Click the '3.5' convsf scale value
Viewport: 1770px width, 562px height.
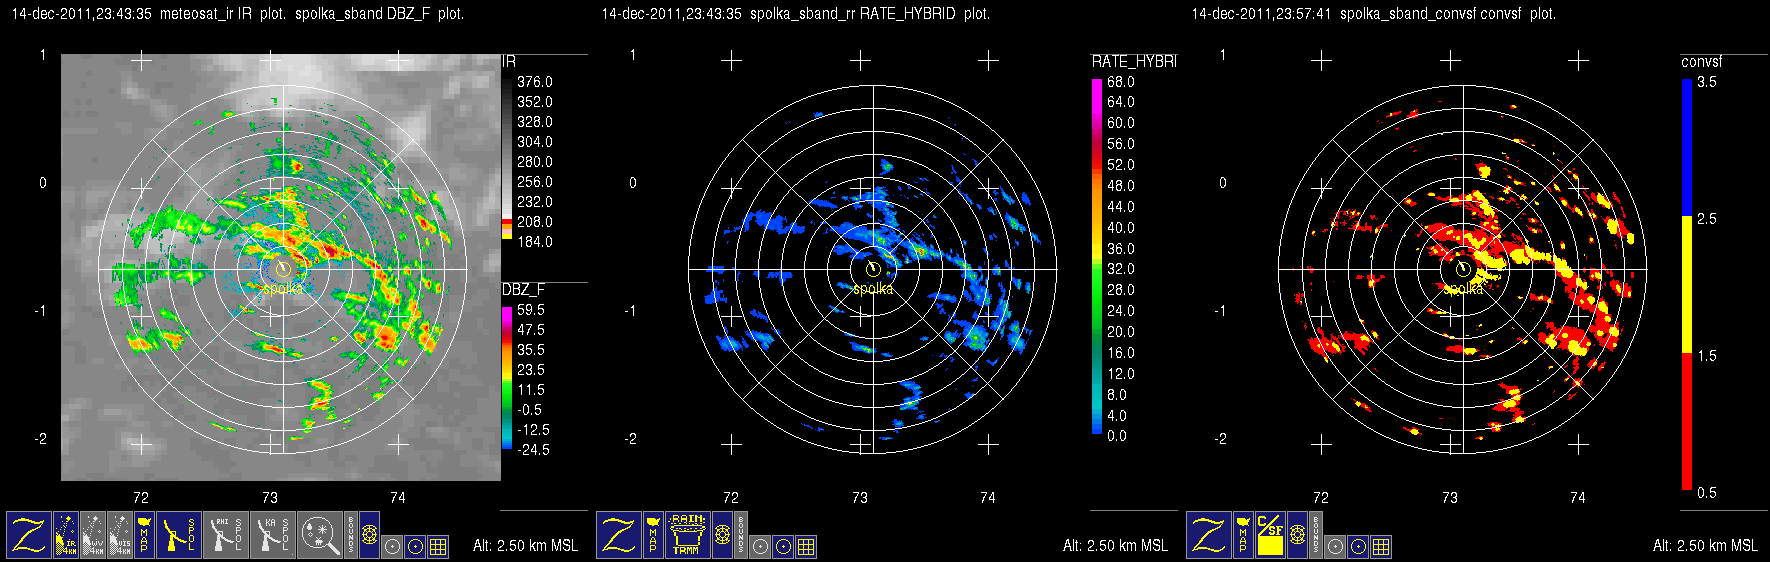(x=1707, y=82)
